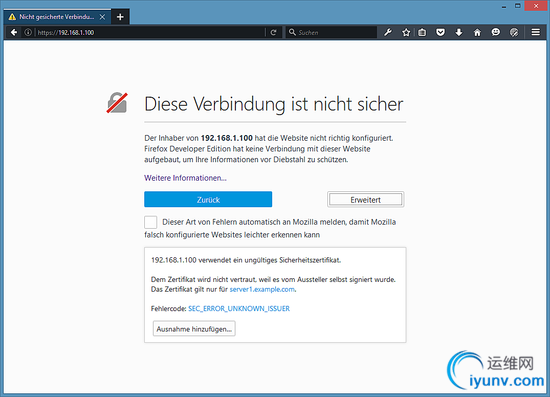Click the bold '192.168.1.100' text

227,138
